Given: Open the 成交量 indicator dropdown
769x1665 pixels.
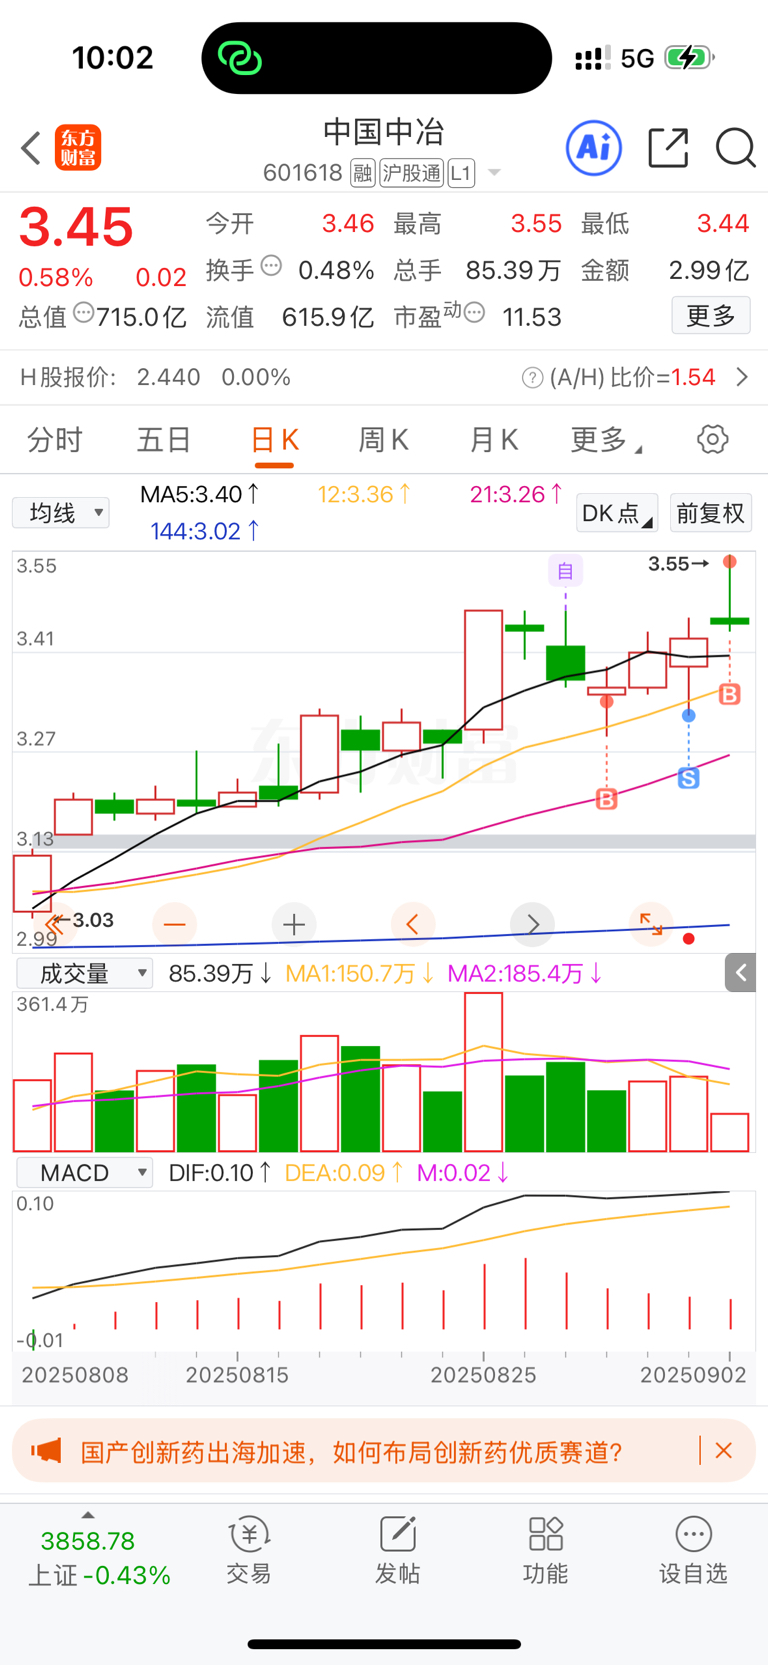Looking at the screenshot, I should pyautogui.click(x=84, y=973).
